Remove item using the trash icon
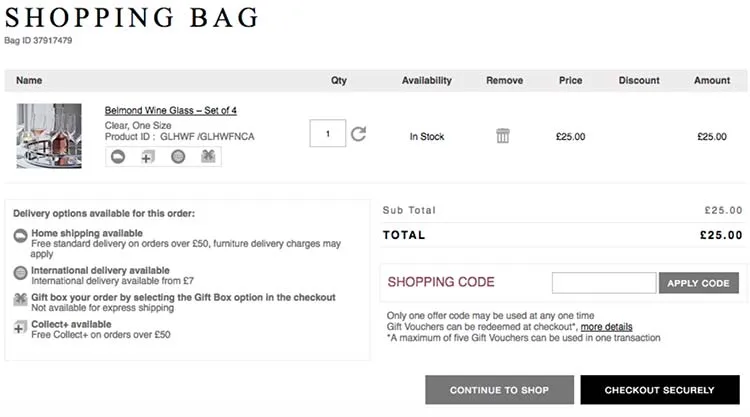750x417 pixels. click(x=503, y=136)
